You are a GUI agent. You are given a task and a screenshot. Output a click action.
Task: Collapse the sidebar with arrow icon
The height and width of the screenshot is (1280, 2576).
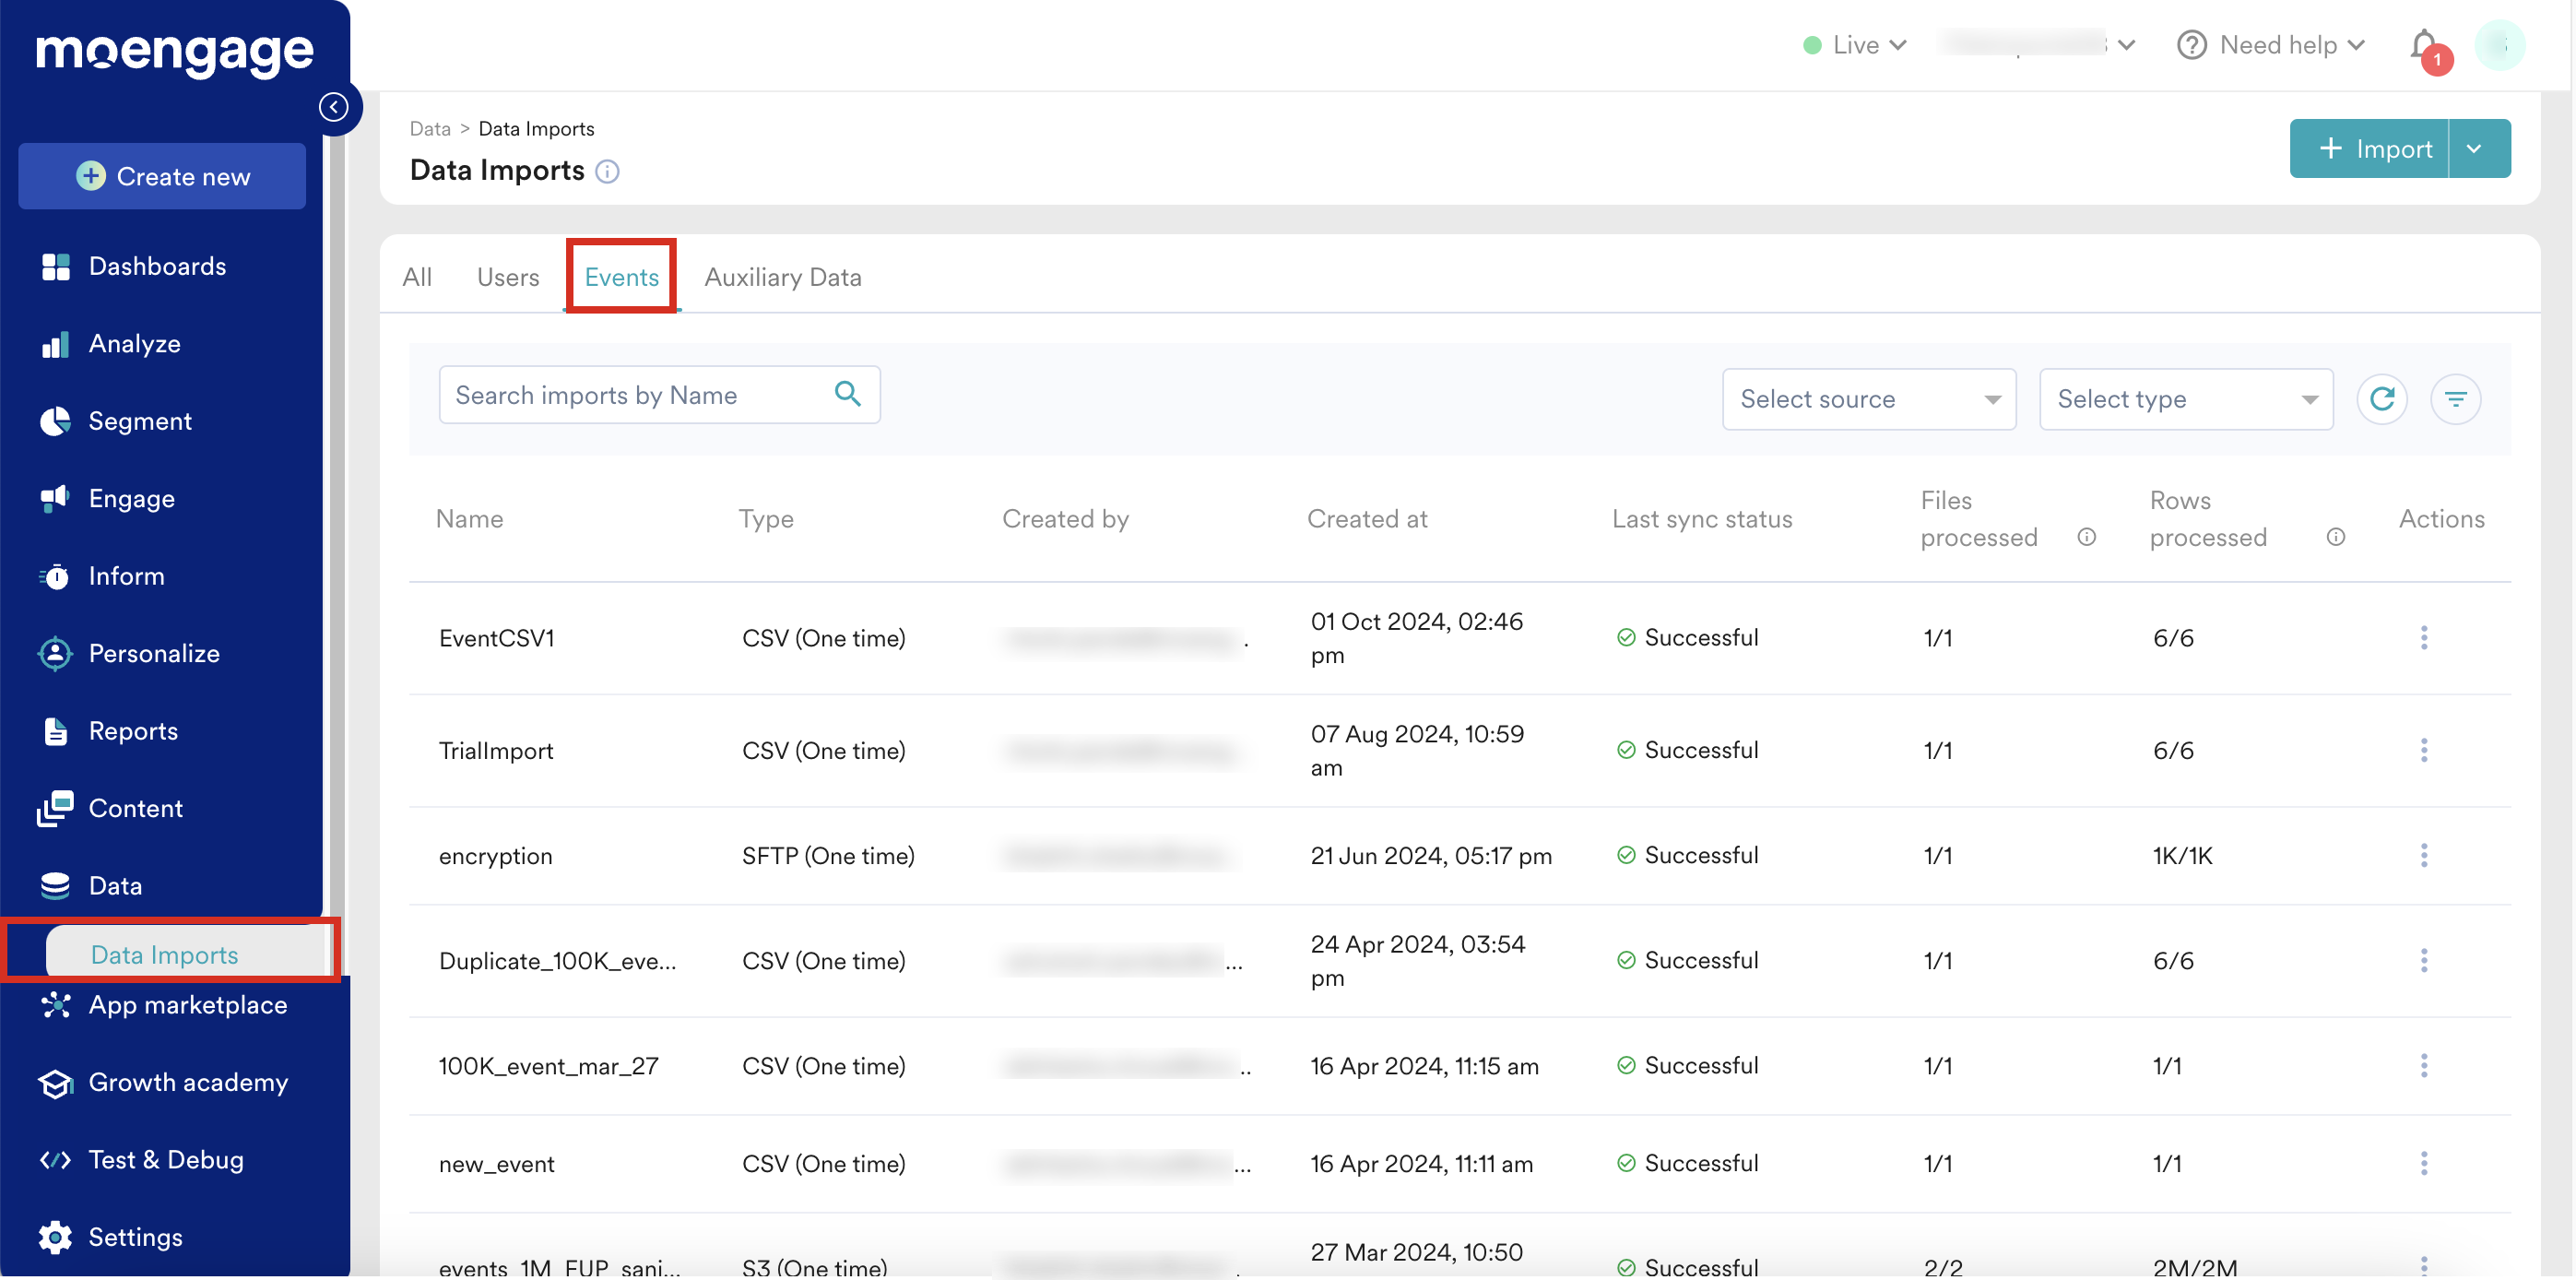tap(334, 107)
